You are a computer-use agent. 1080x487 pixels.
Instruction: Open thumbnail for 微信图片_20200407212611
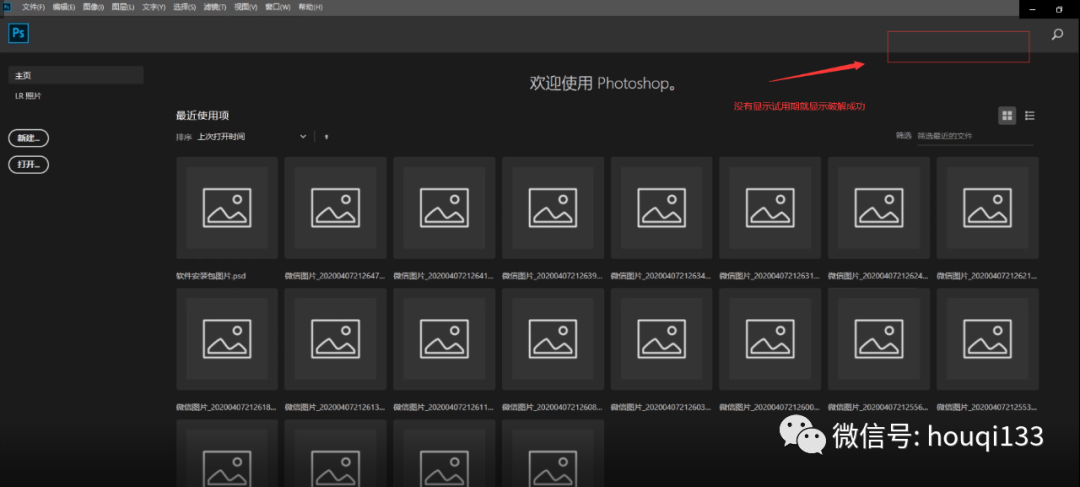(x=444, y=339)
